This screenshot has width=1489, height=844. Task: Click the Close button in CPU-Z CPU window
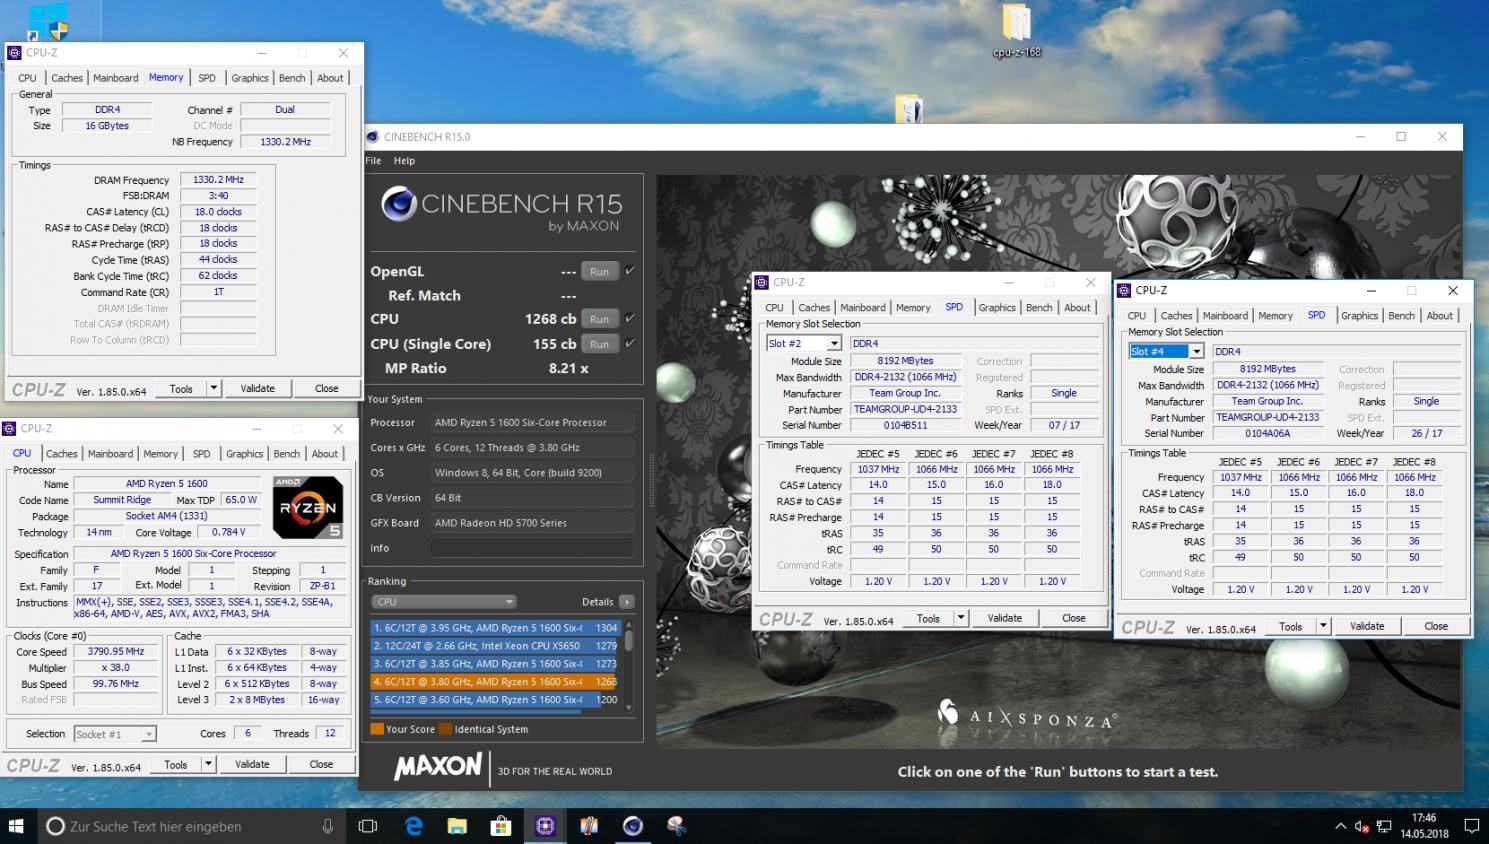[x=321, y=764]
